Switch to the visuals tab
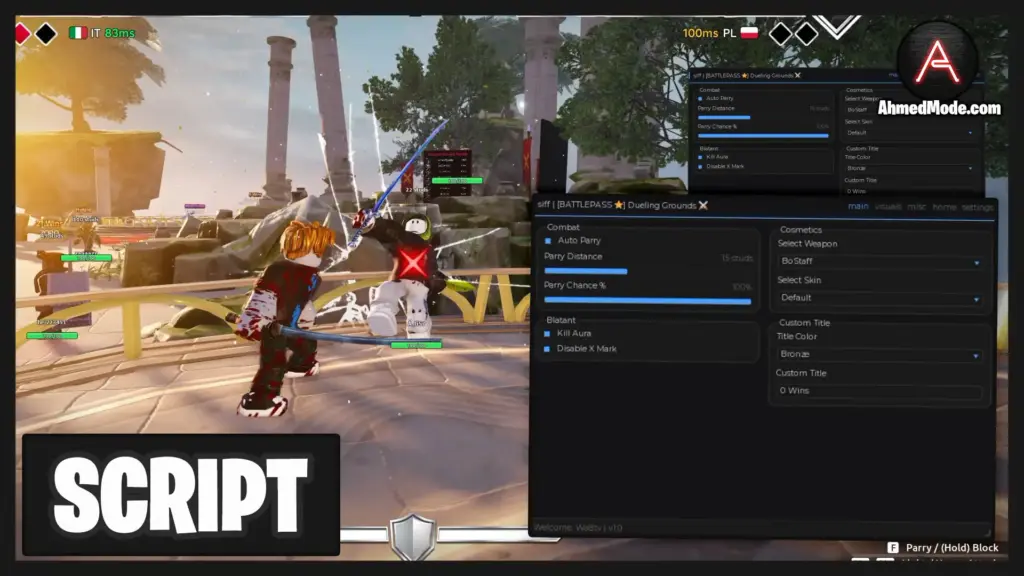 [888, 207]
